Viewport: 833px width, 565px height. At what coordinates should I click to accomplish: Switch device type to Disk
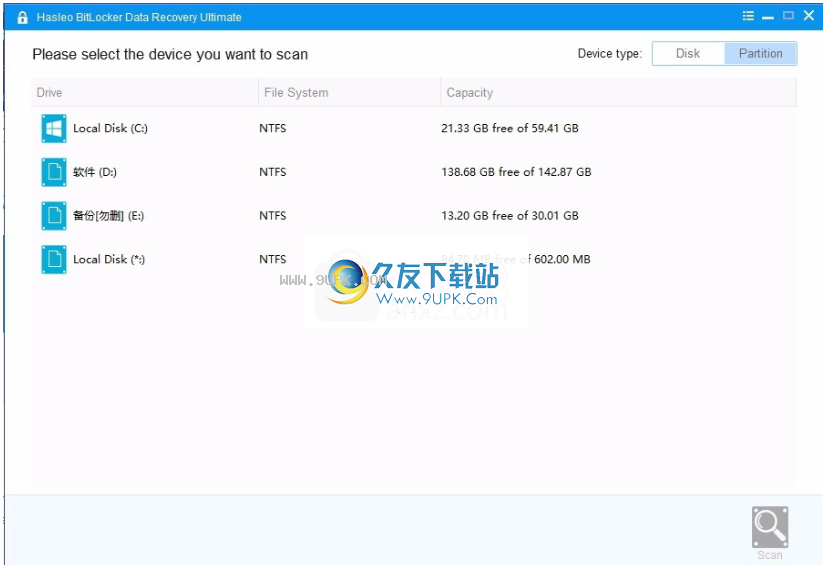click(x=688, y=54)
